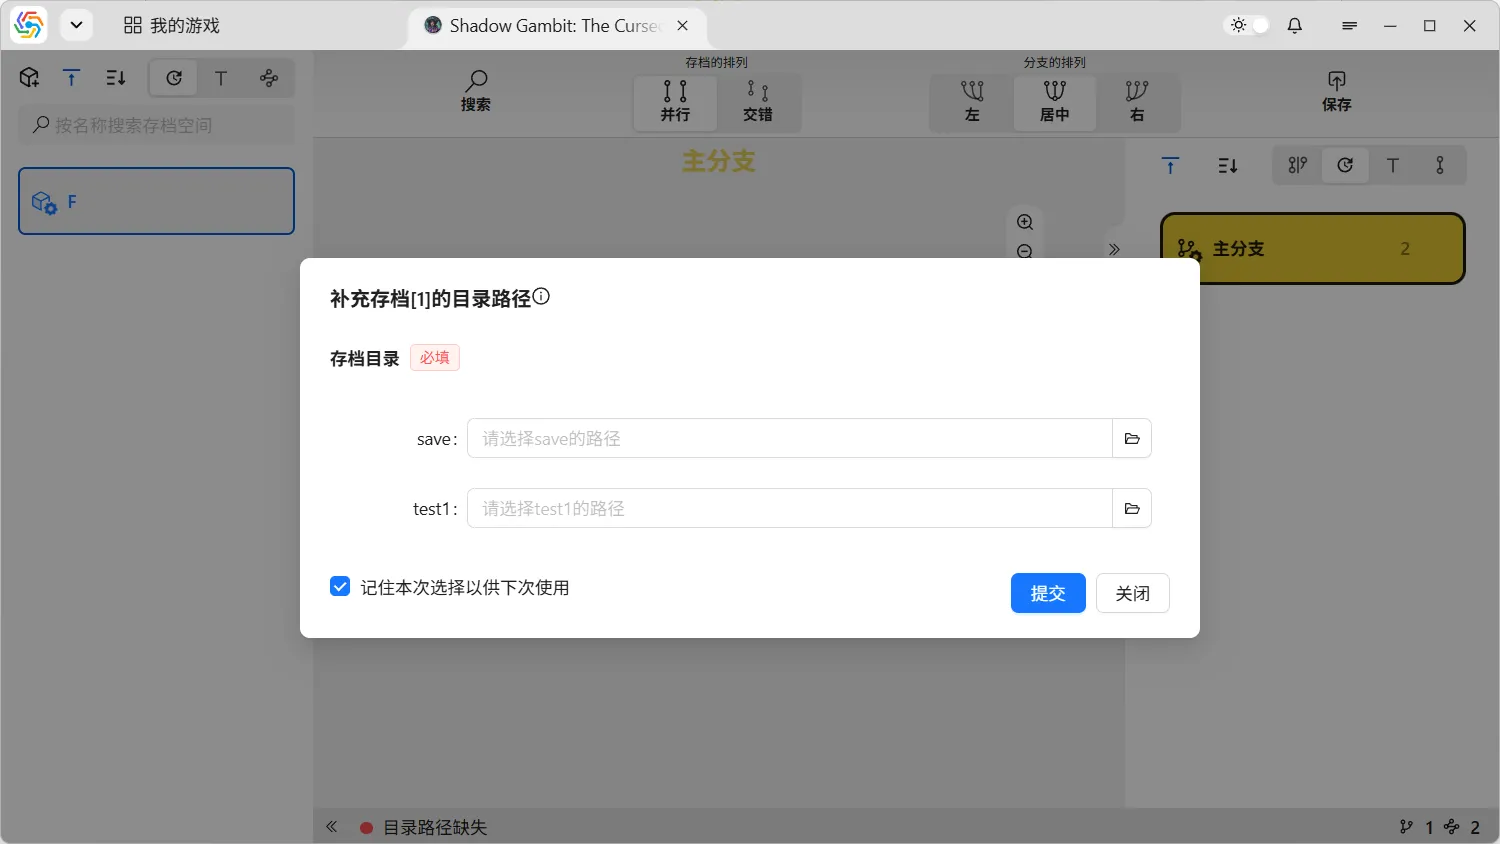Toggle the light/dark theme switch

(x=1248, y=26)
